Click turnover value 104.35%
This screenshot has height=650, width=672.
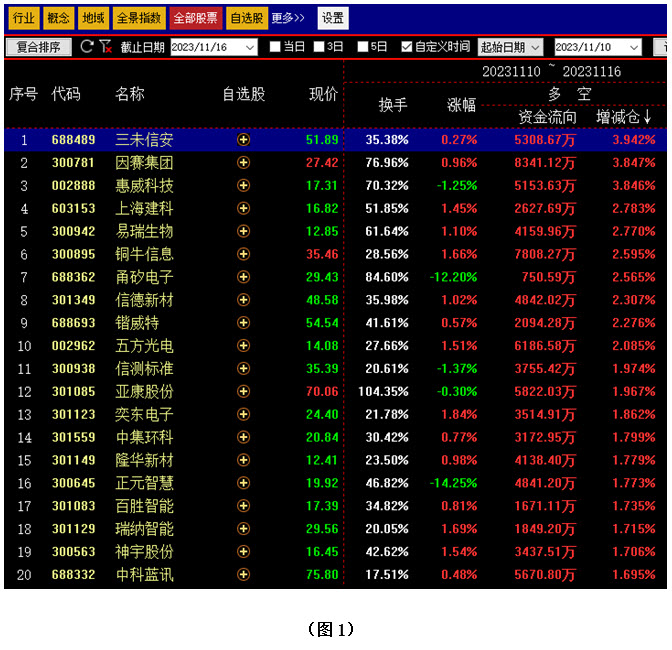pos(384,392)
